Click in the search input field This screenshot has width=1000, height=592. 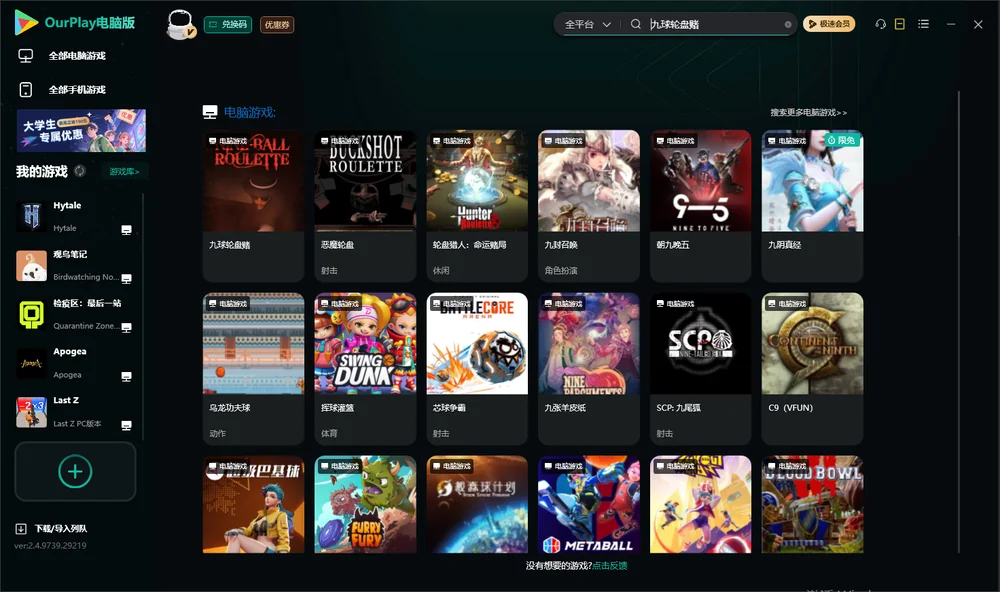click(x=714, y=24)
